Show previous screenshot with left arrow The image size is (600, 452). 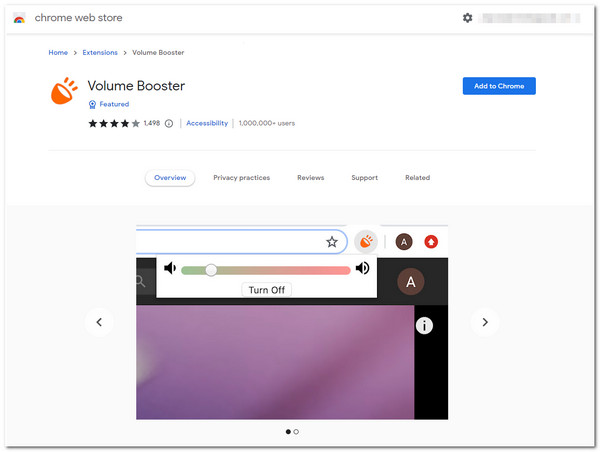click(x=99, y=322)
